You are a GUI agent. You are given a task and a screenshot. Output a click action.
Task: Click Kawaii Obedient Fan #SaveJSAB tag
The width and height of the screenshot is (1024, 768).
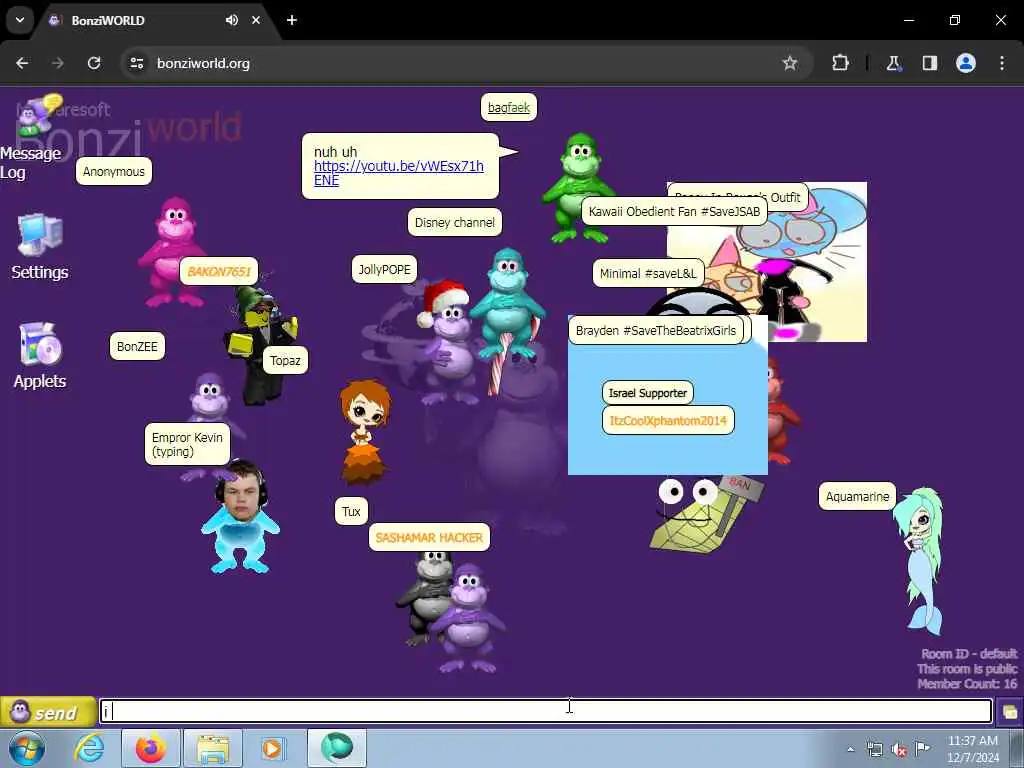[x=674, y=212]
